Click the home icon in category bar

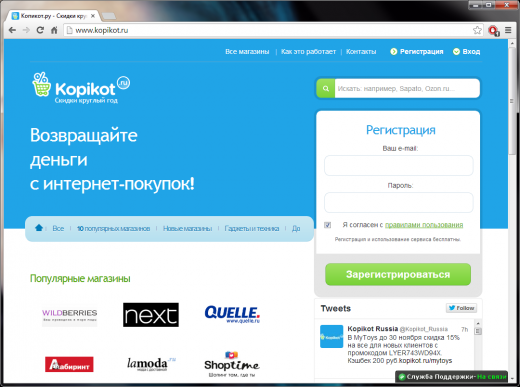click(x=39, y=228)
